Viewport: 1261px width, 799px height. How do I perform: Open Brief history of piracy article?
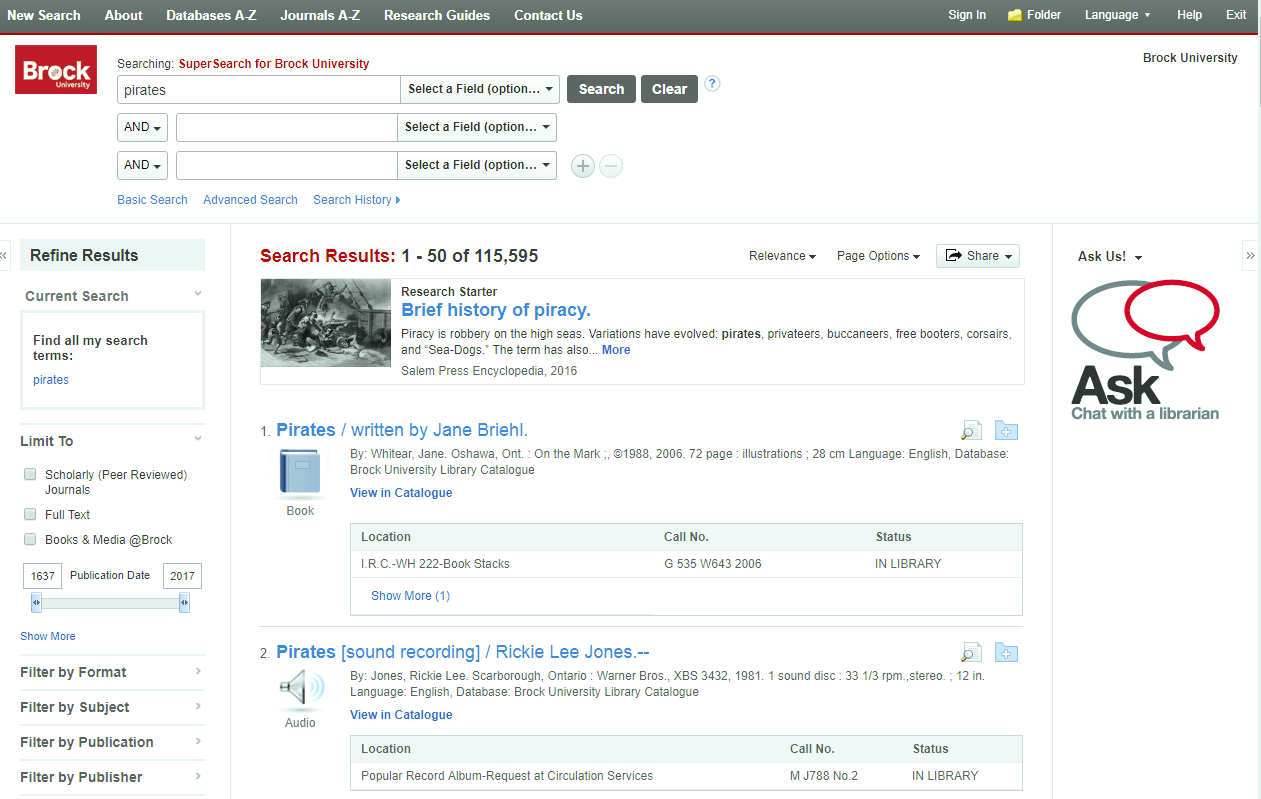[x=496, y=310]
